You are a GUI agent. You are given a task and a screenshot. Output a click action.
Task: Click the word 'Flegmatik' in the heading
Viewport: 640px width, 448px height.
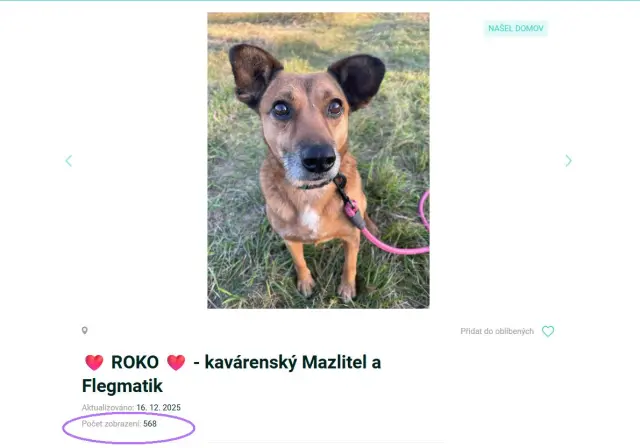[x=122, y=386]
